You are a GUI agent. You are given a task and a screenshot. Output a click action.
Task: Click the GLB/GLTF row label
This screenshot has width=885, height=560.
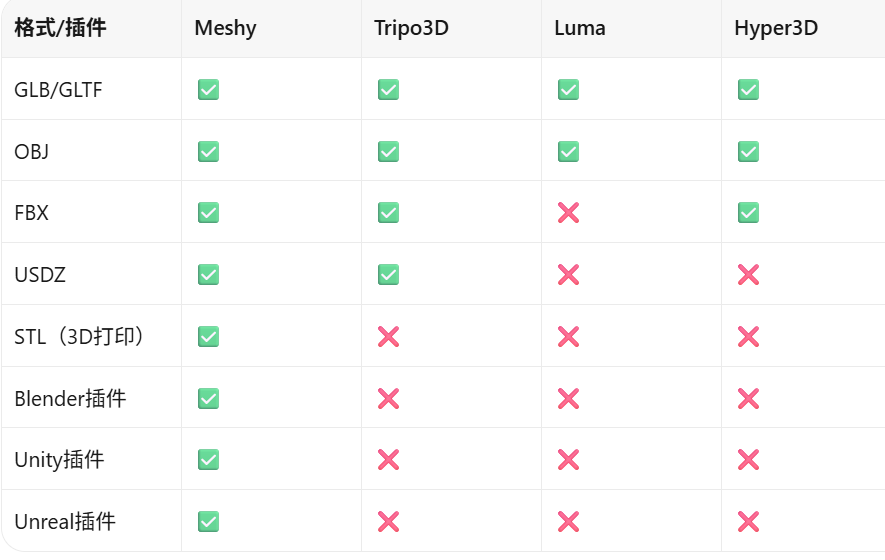[x=58, y=90]
